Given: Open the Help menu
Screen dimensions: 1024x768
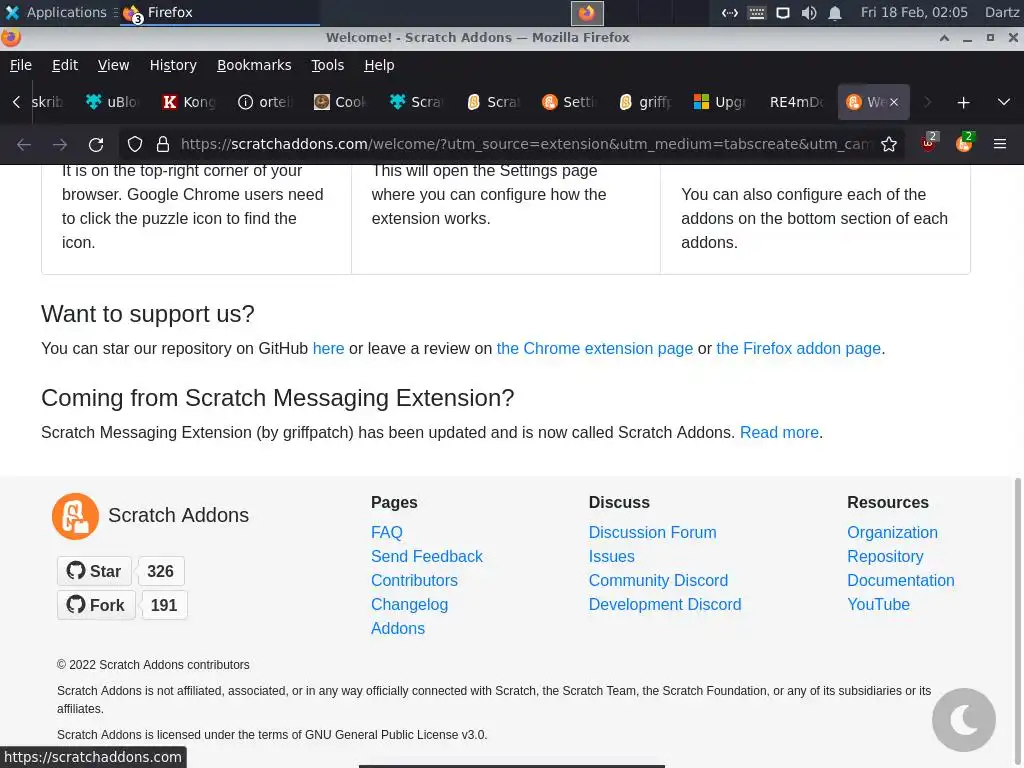Looking at the screenshot, I should (379, 65).
